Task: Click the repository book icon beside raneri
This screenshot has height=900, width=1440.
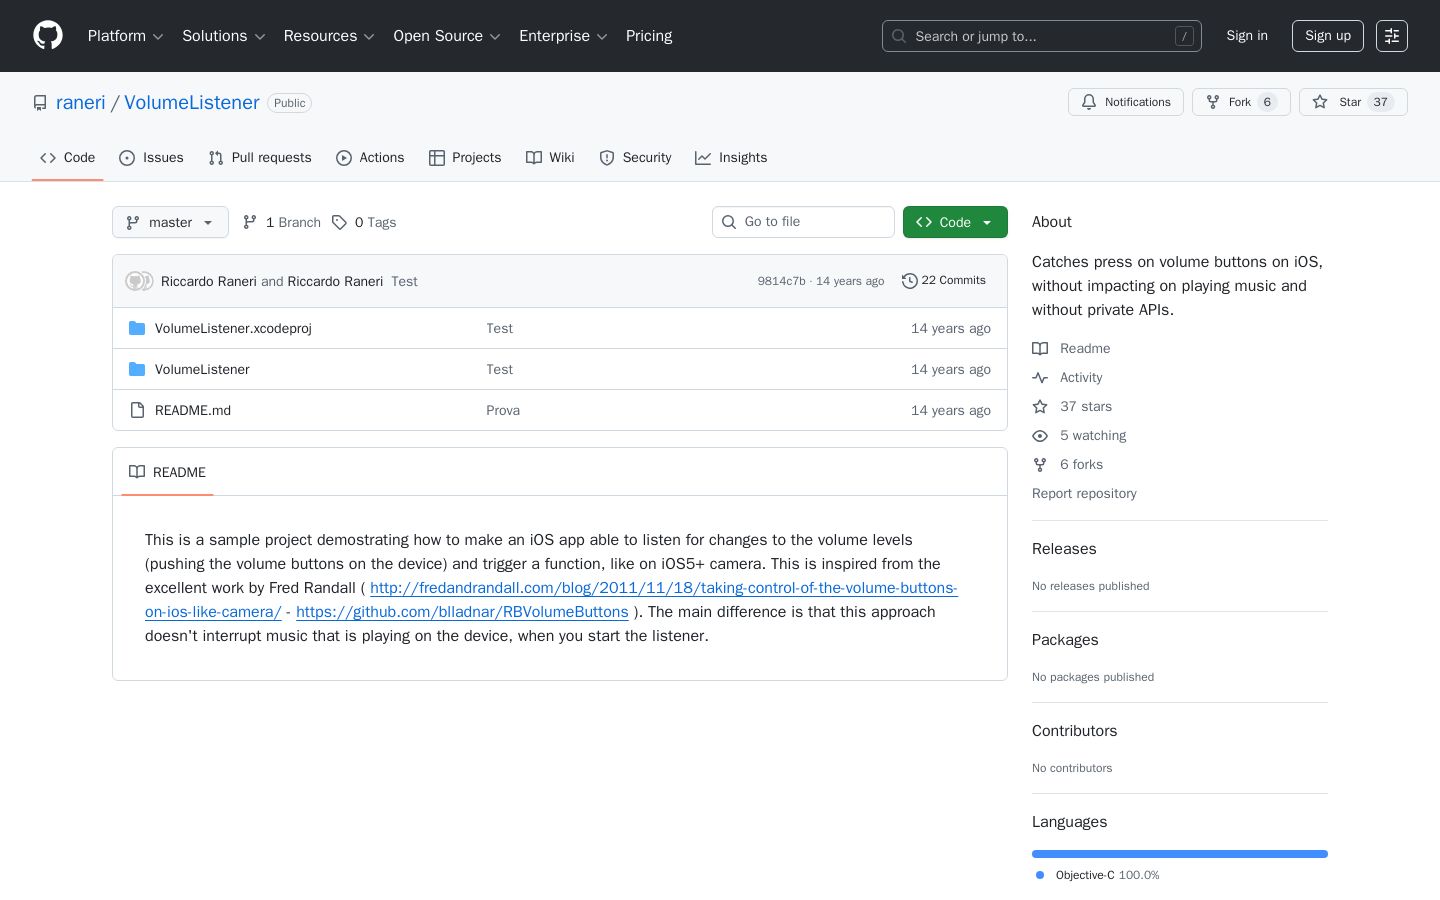Action: pyautogui.click(x=40, y=103)
